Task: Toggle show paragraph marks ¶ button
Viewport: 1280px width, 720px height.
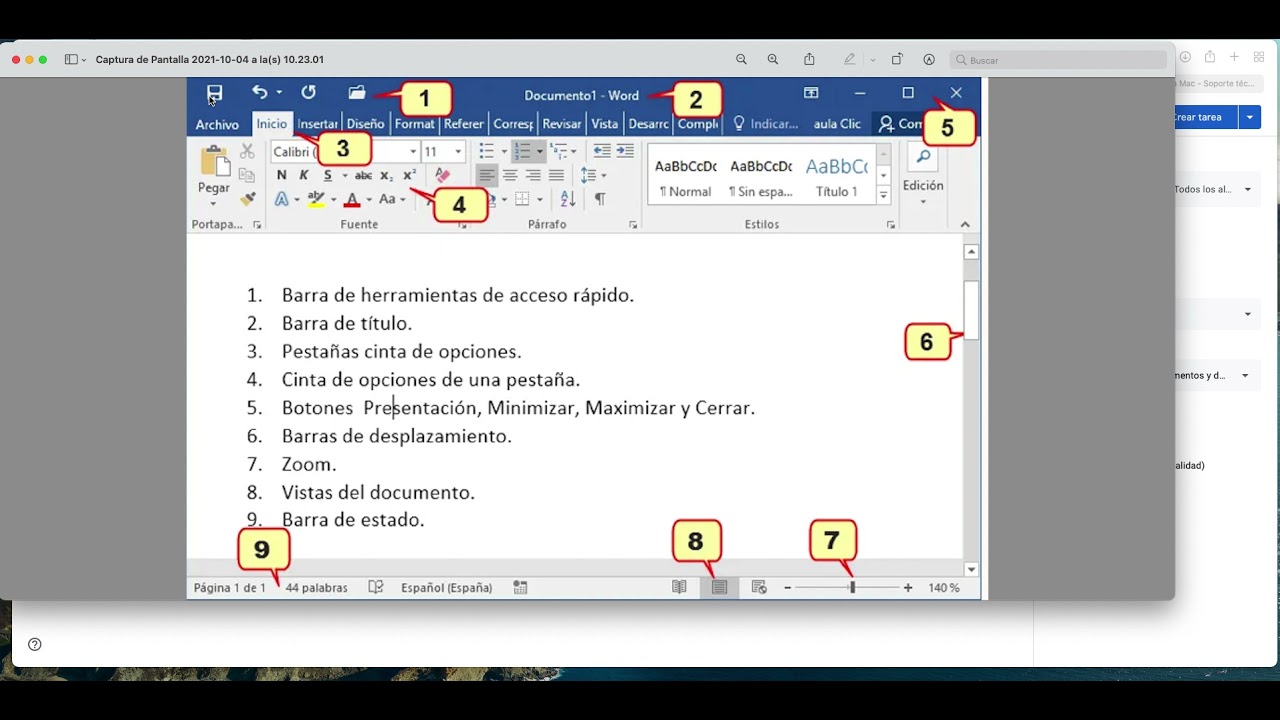Action: (x=599, y=199)
